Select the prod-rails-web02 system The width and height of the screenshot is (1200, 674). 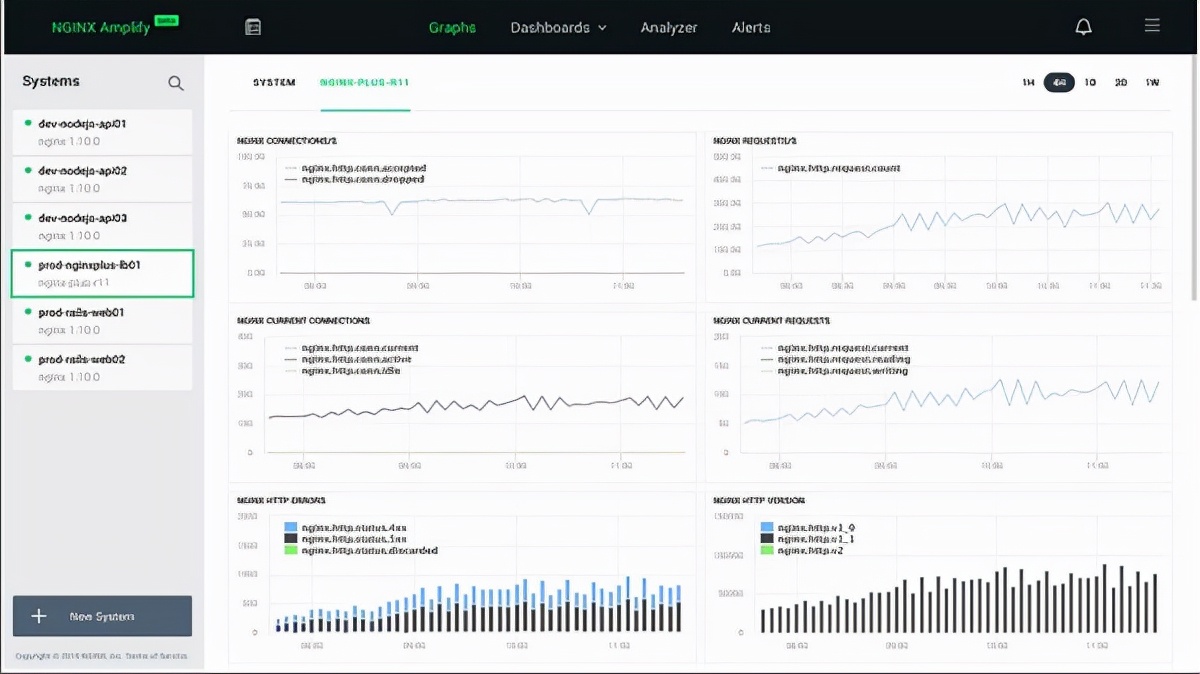click(x=102, y=367)
